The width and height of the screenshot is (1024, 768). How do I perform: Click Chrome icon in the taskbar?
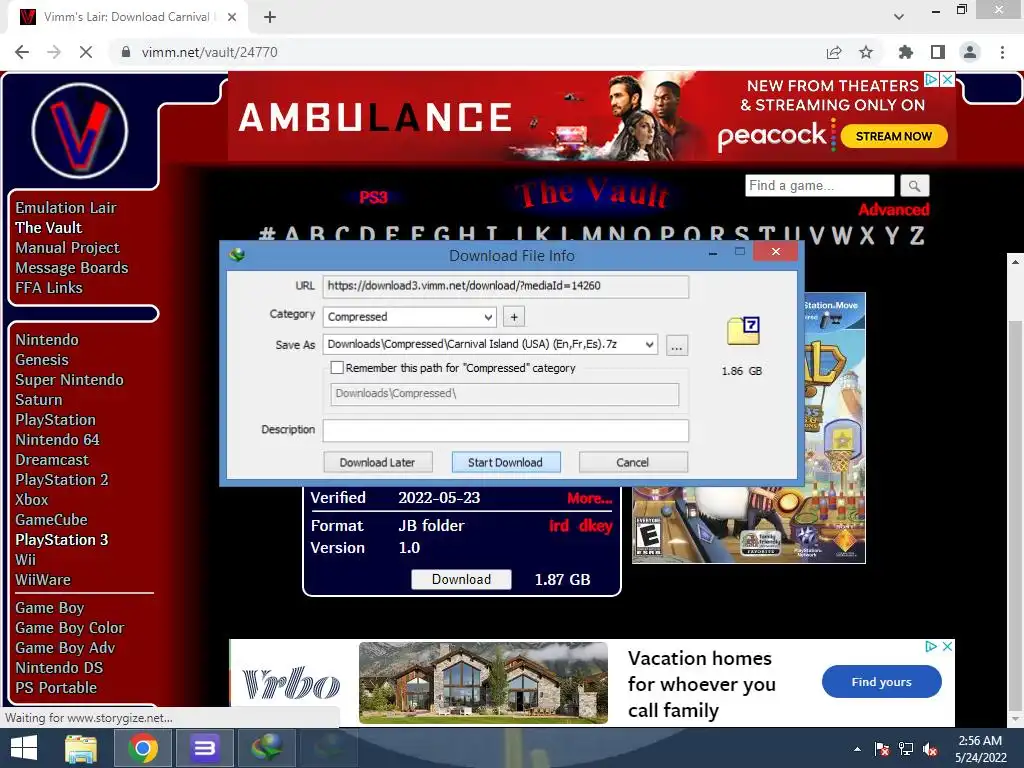pyautogui.click(x=143, y=748)
